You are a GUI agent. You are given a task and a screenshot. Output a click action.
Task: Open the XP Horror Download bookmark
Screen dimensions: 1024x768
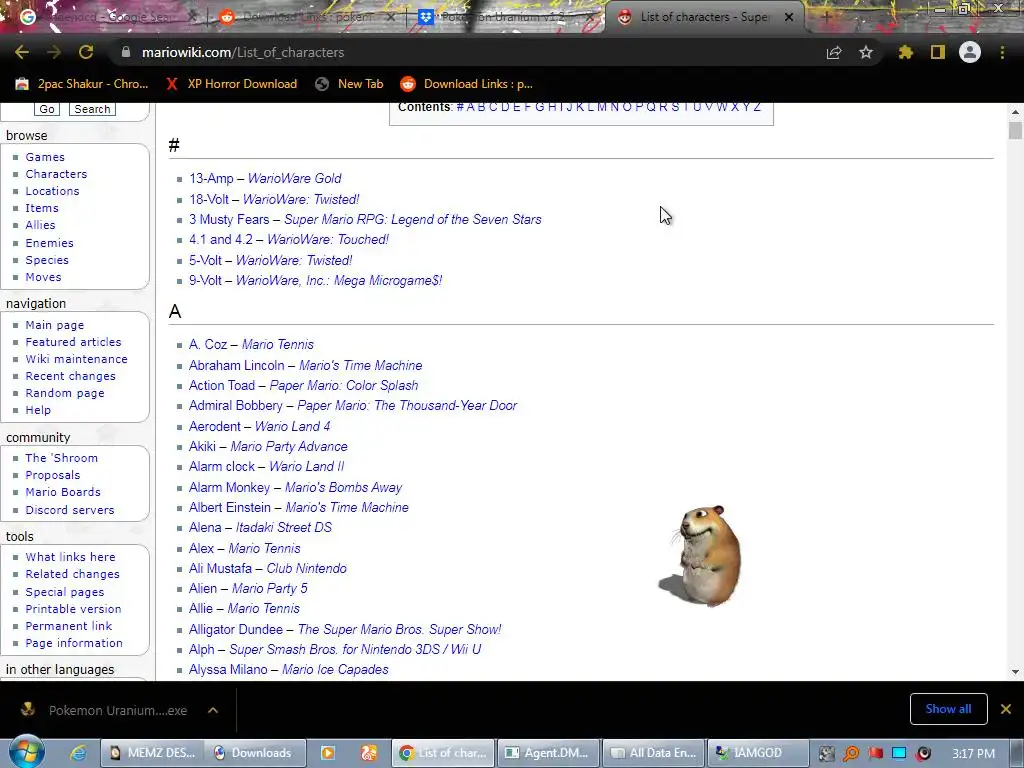(x=231, y=84)
